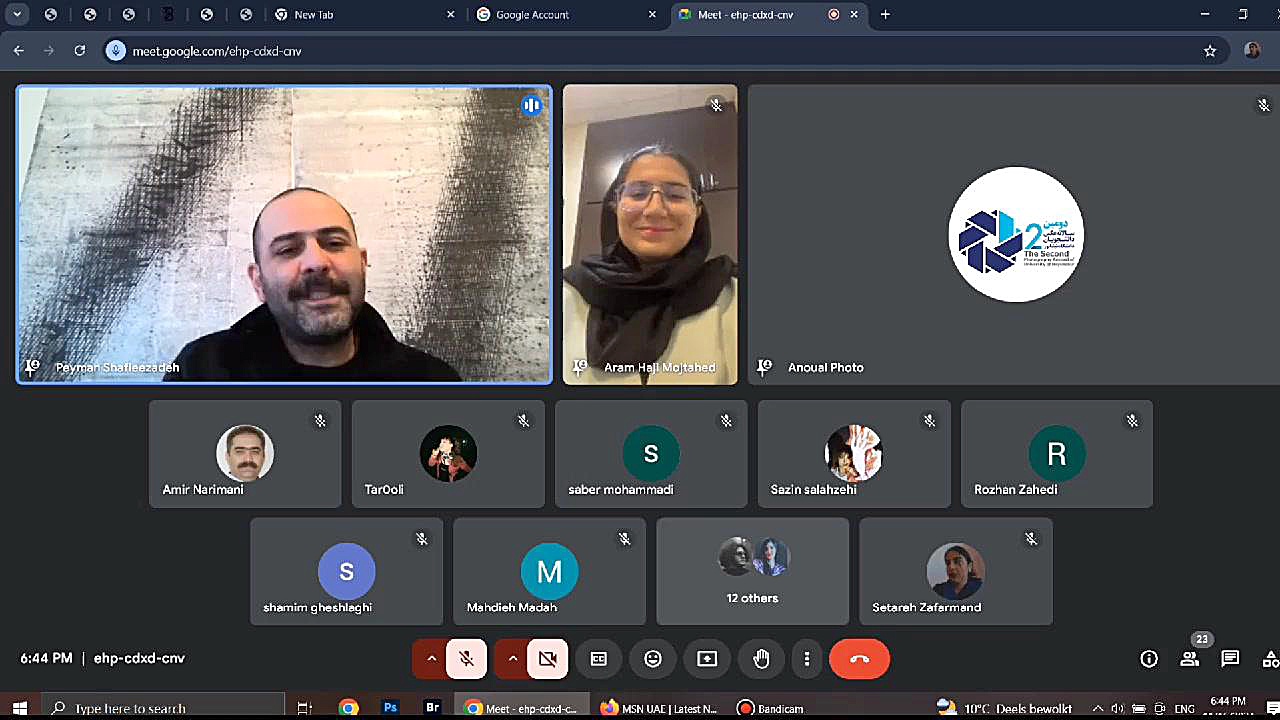Go back to the previous page

pos(19,51)
